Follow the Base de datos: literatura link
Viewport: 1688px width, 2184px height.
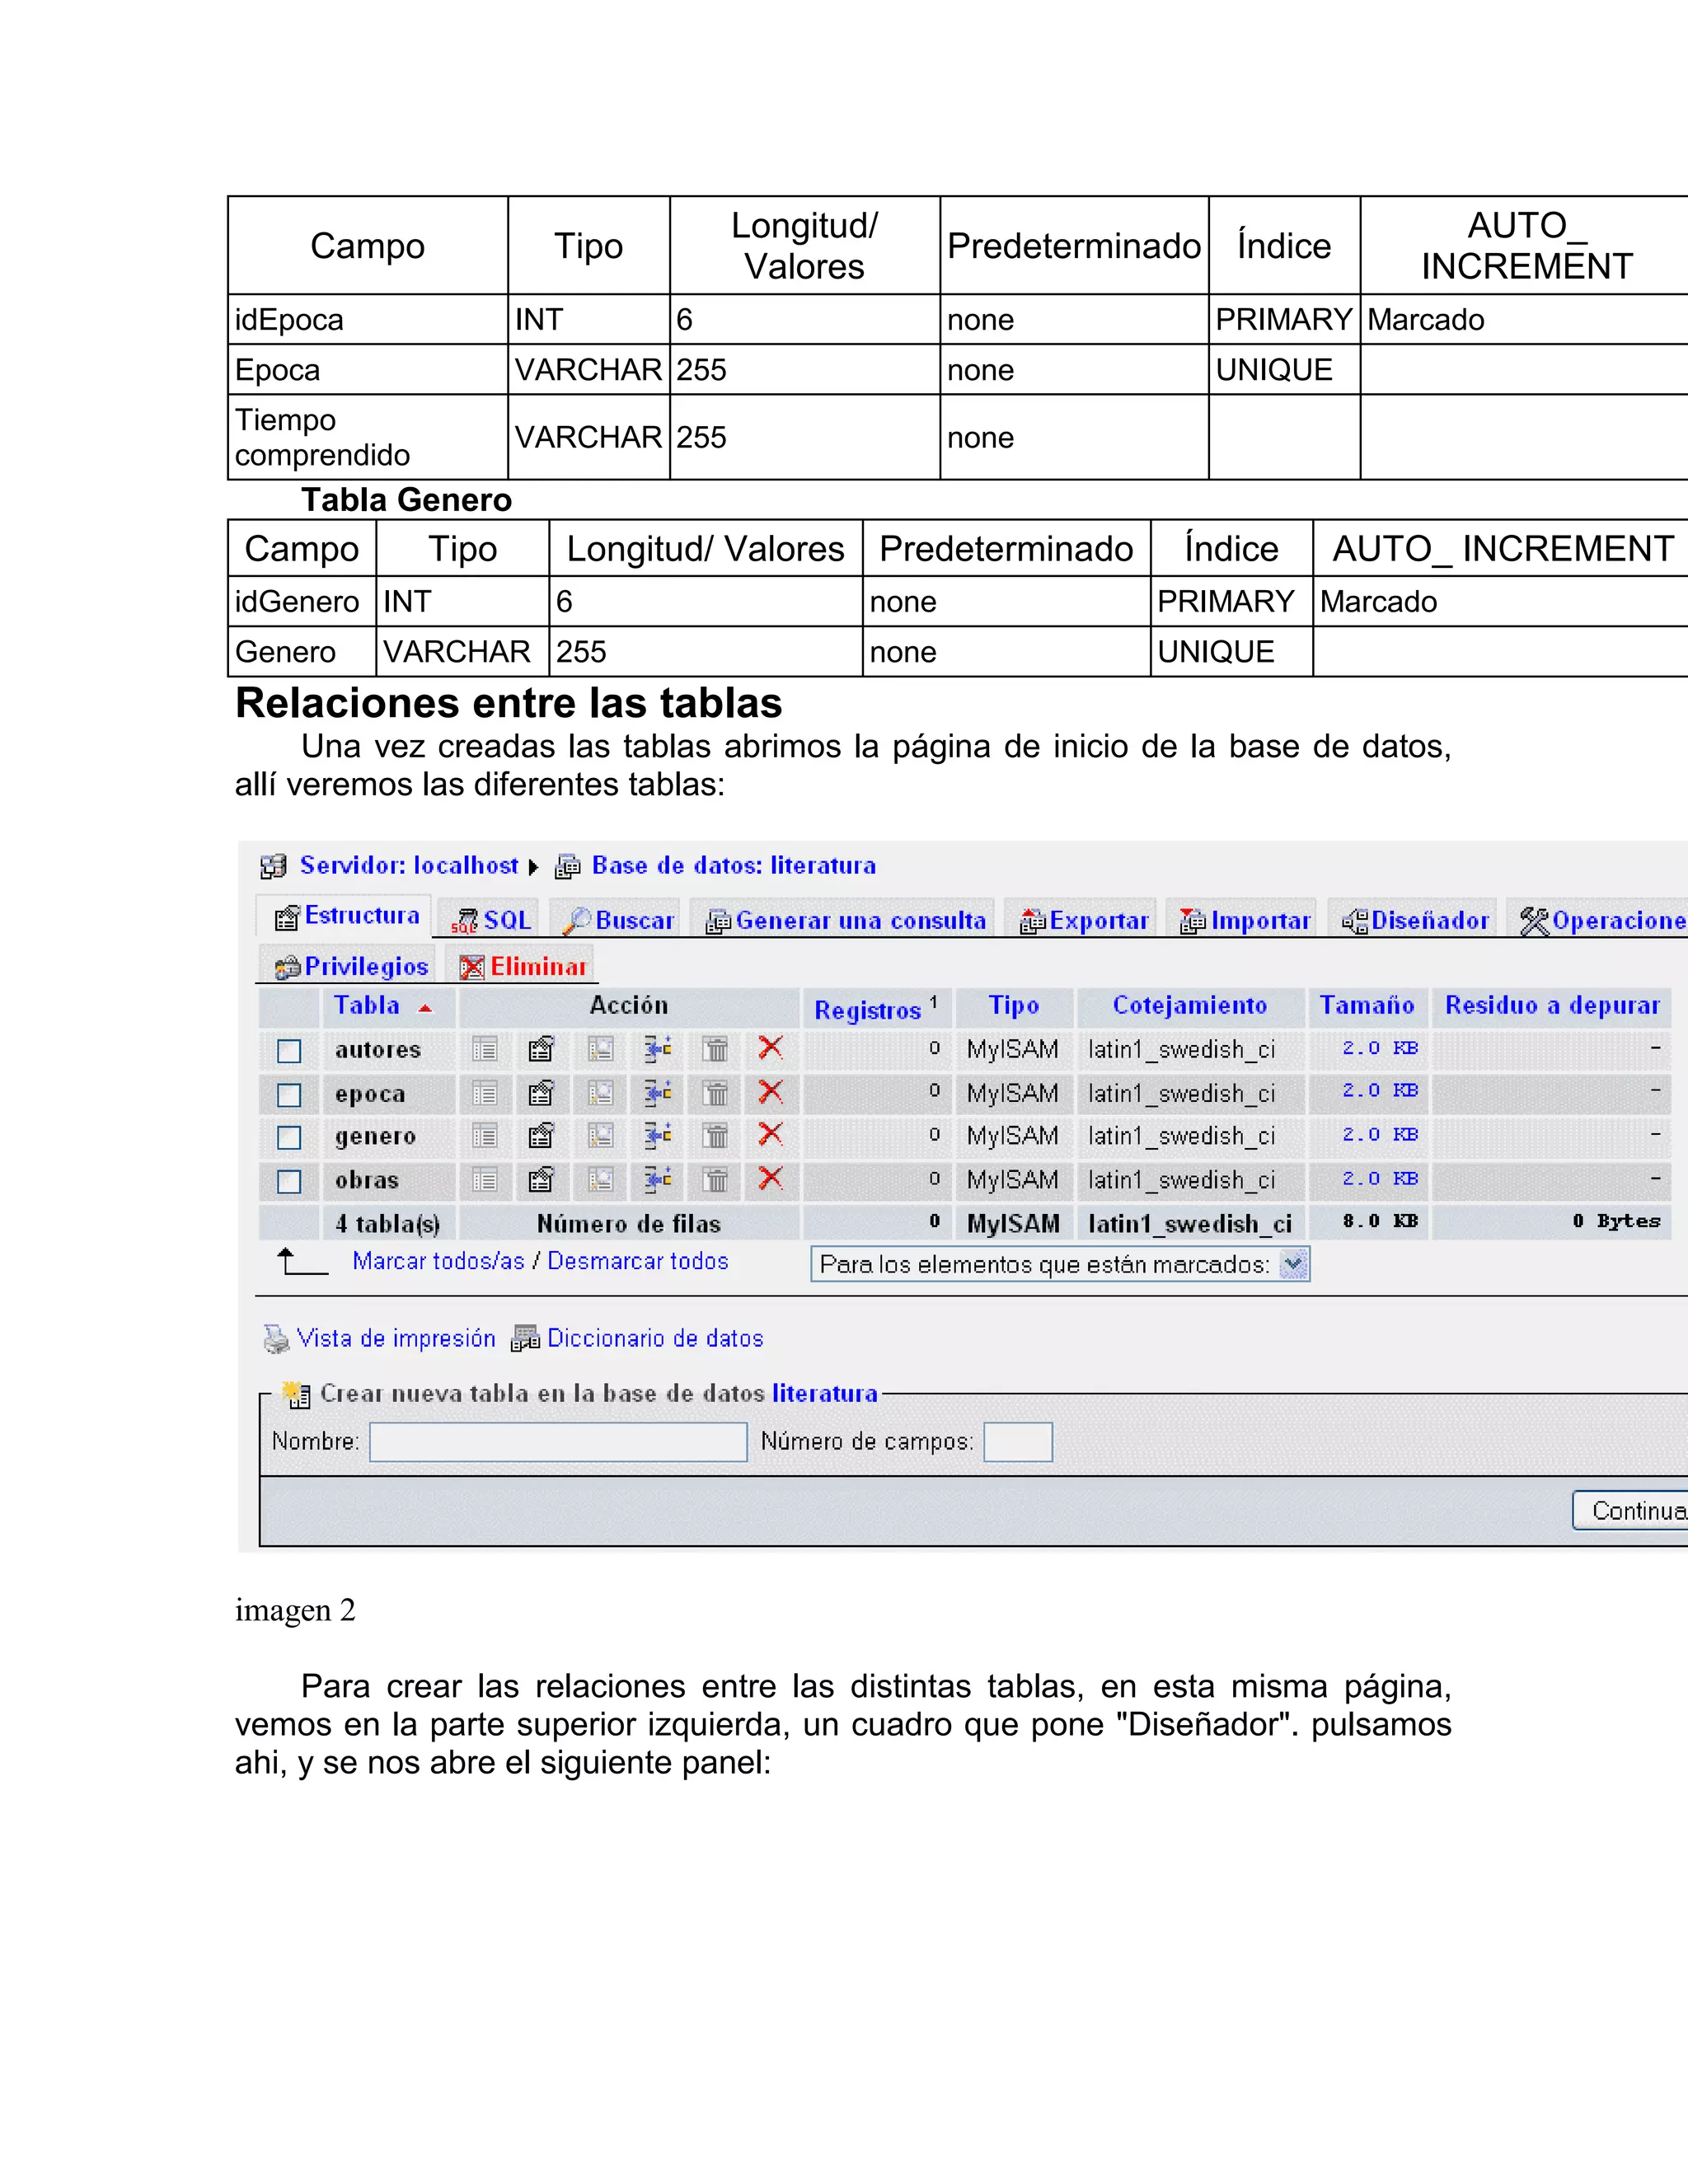(733, 866)
